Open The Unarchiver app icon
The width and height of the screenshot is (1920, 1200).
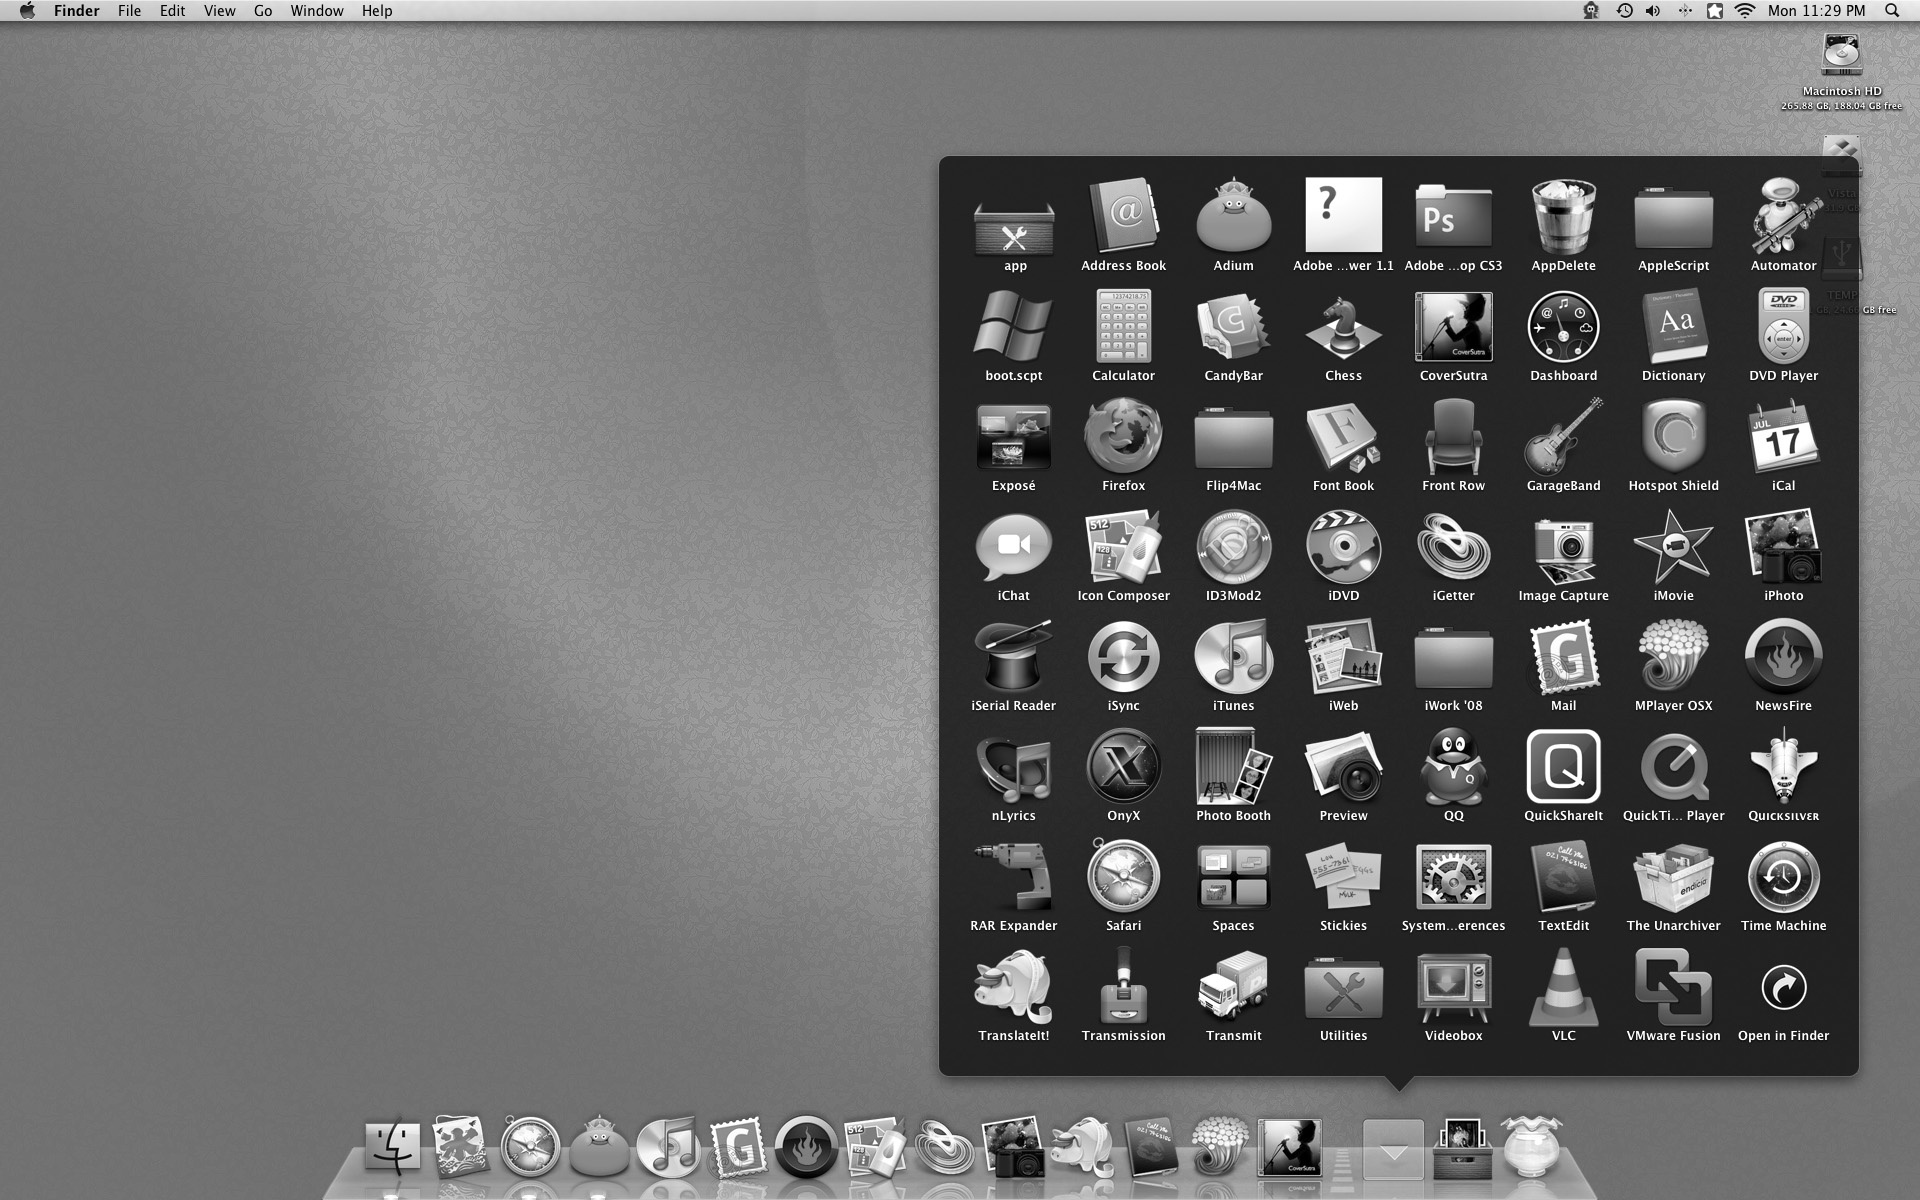tap(1673, 876)
